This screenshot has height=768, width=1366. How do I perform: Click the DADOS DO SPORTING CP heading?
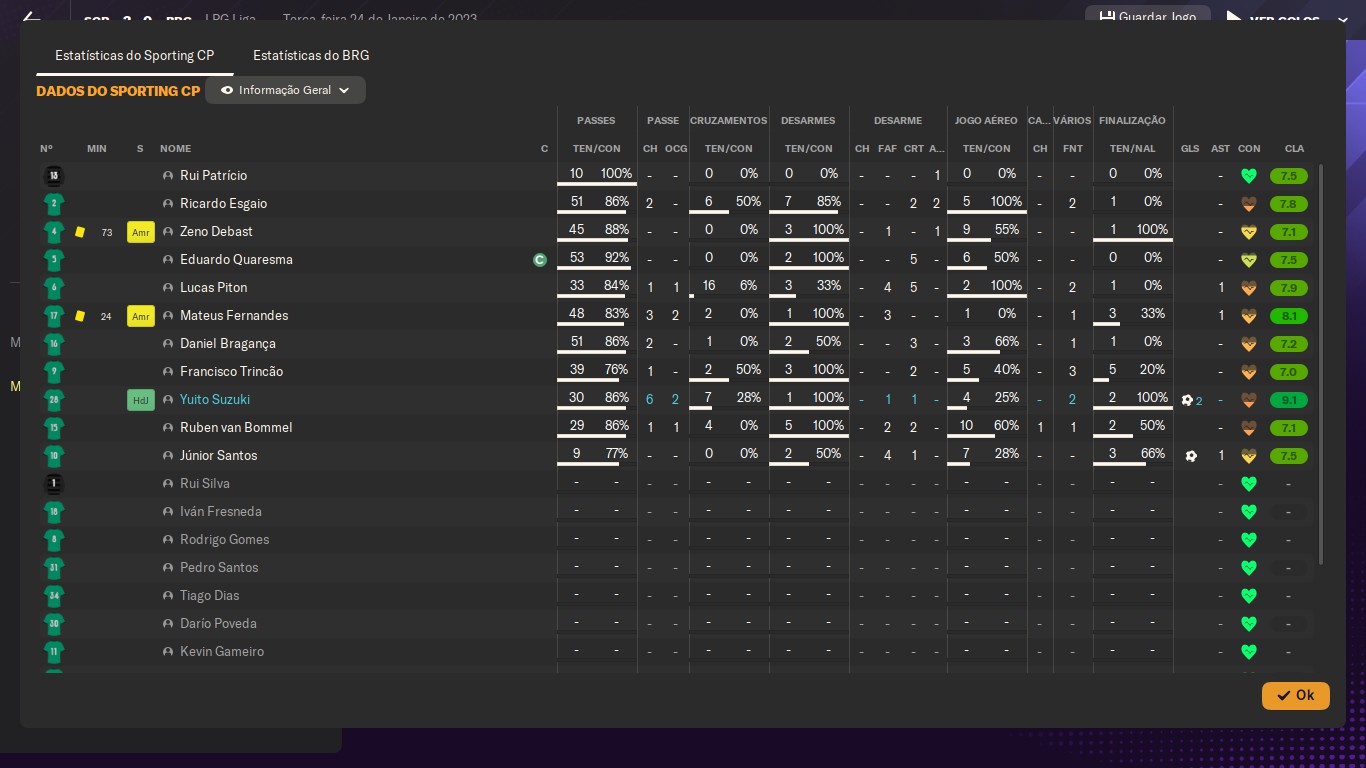point(118,91)
